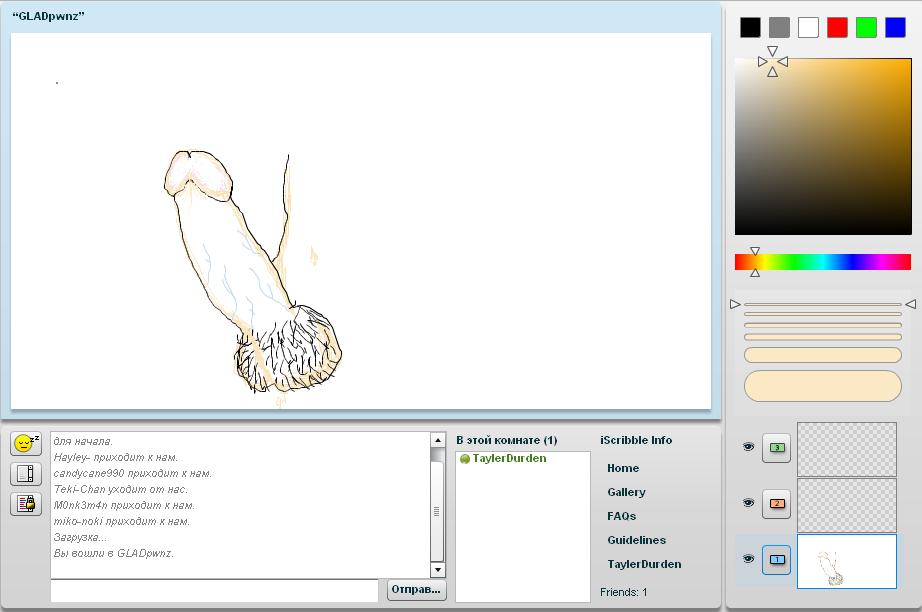Select layer 3 button
This screenshot has width=922, height=612.
coord(776,448)
